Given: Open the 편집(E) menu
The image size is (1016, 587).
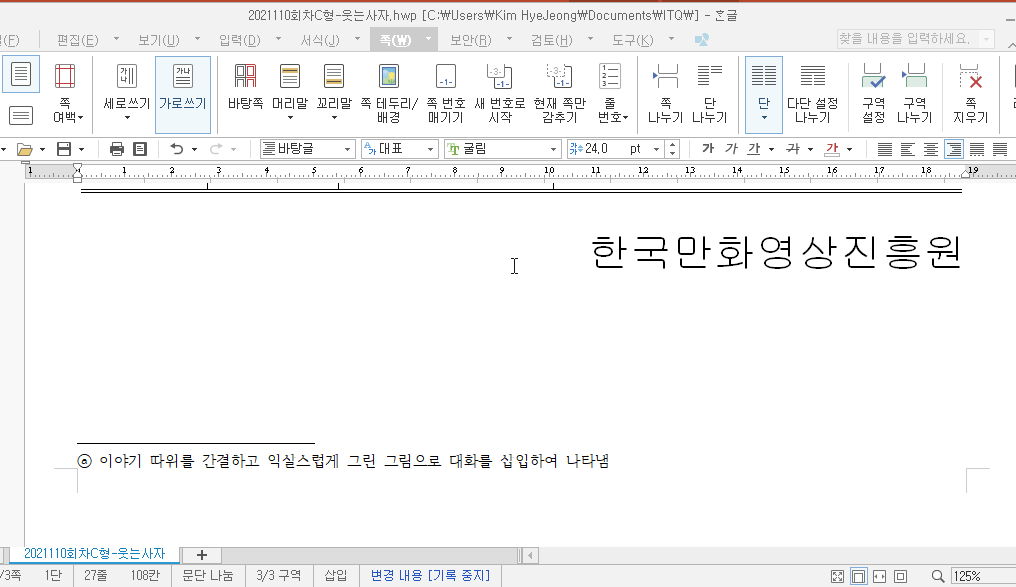Looking at the screenshot, I should click(78, 40).
